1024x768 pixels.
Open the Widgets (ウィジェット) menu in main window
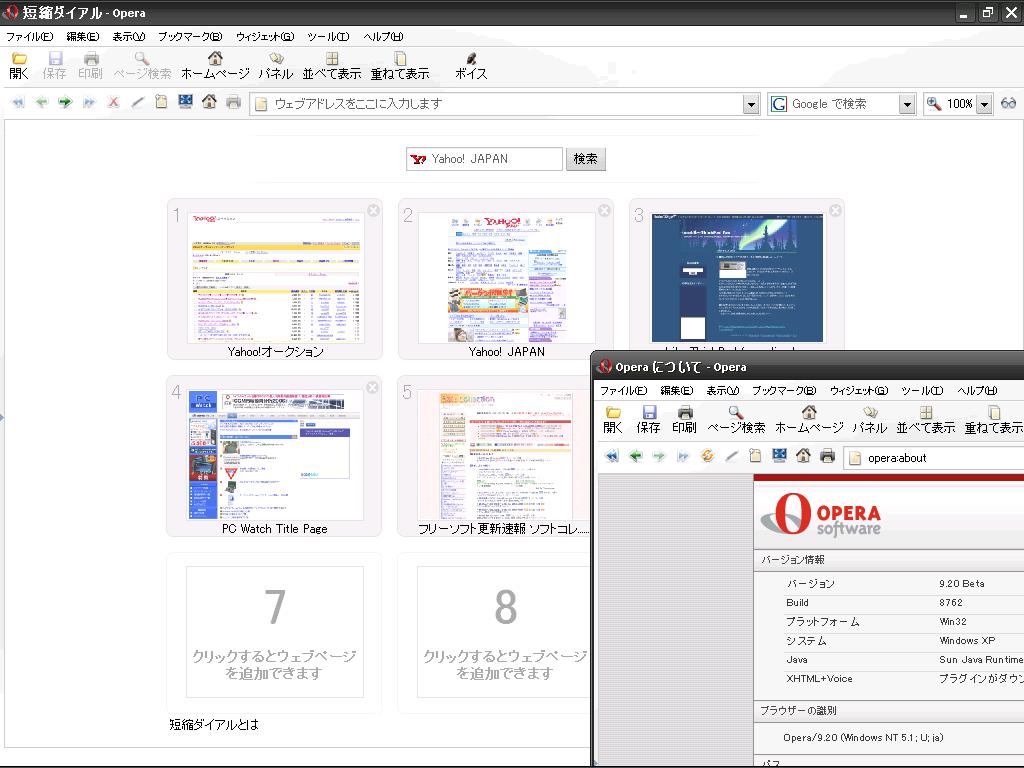(x=265, y=37)
